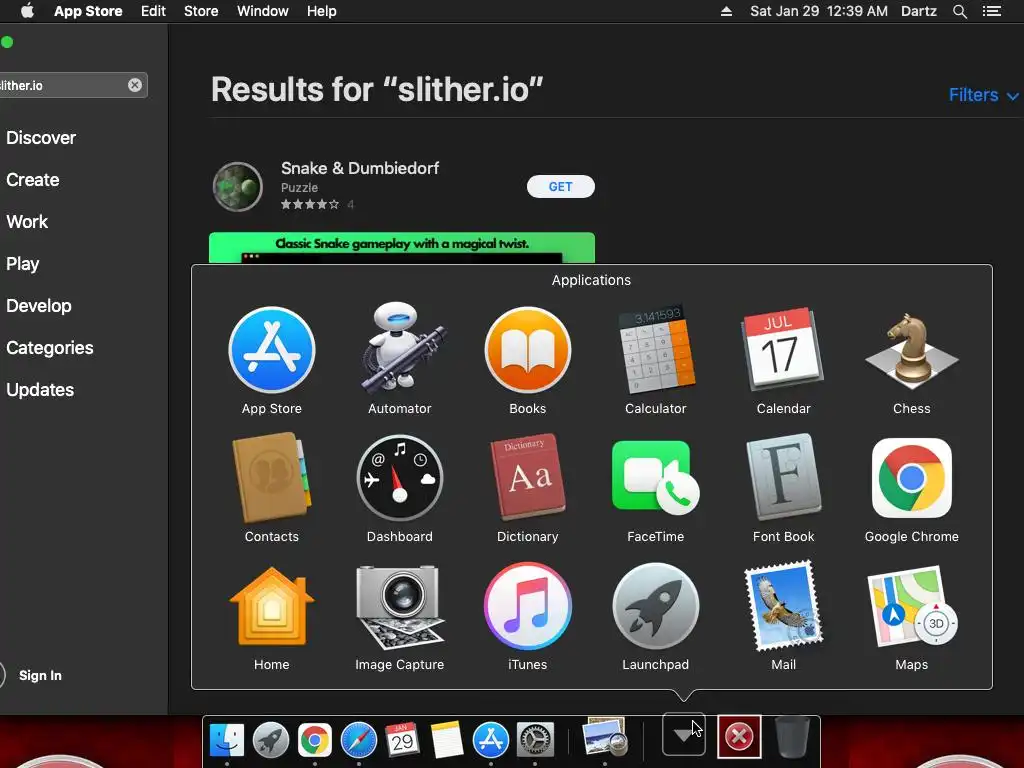Viewport: 1024px width, 768px height.
Task: Launch Google Chrome from Applications stack
Action: click(x=912, y=478)
